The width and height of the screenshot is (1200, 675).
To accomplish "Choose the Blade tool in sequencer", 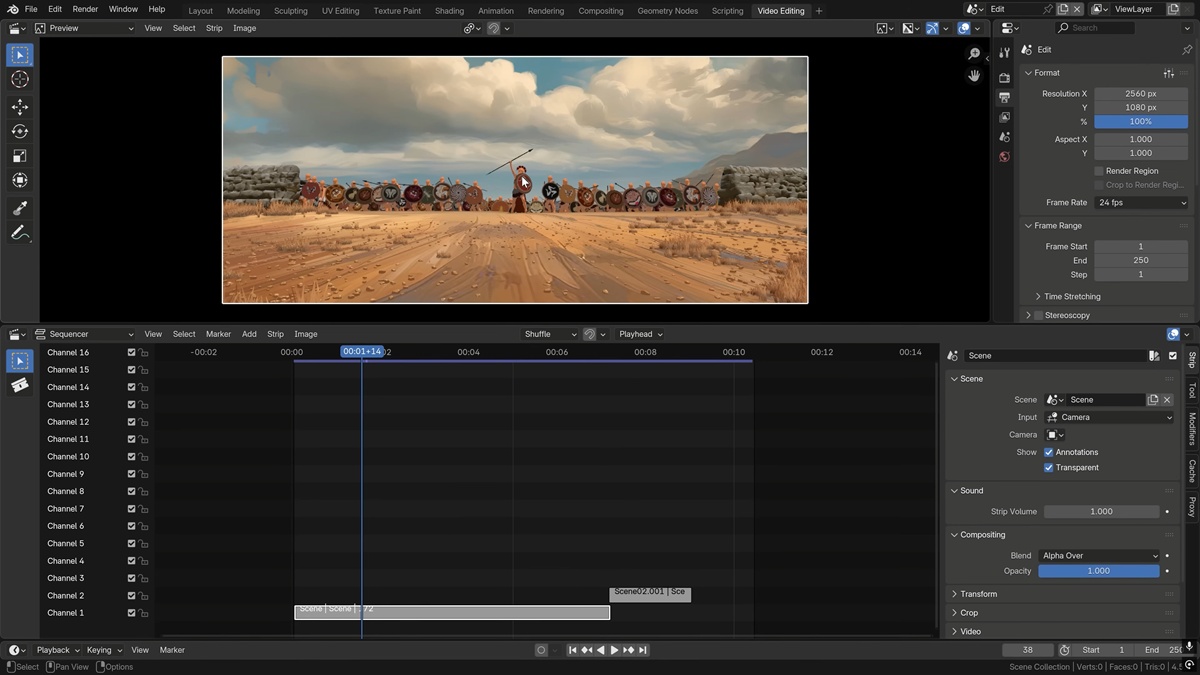I will point(20,385).
